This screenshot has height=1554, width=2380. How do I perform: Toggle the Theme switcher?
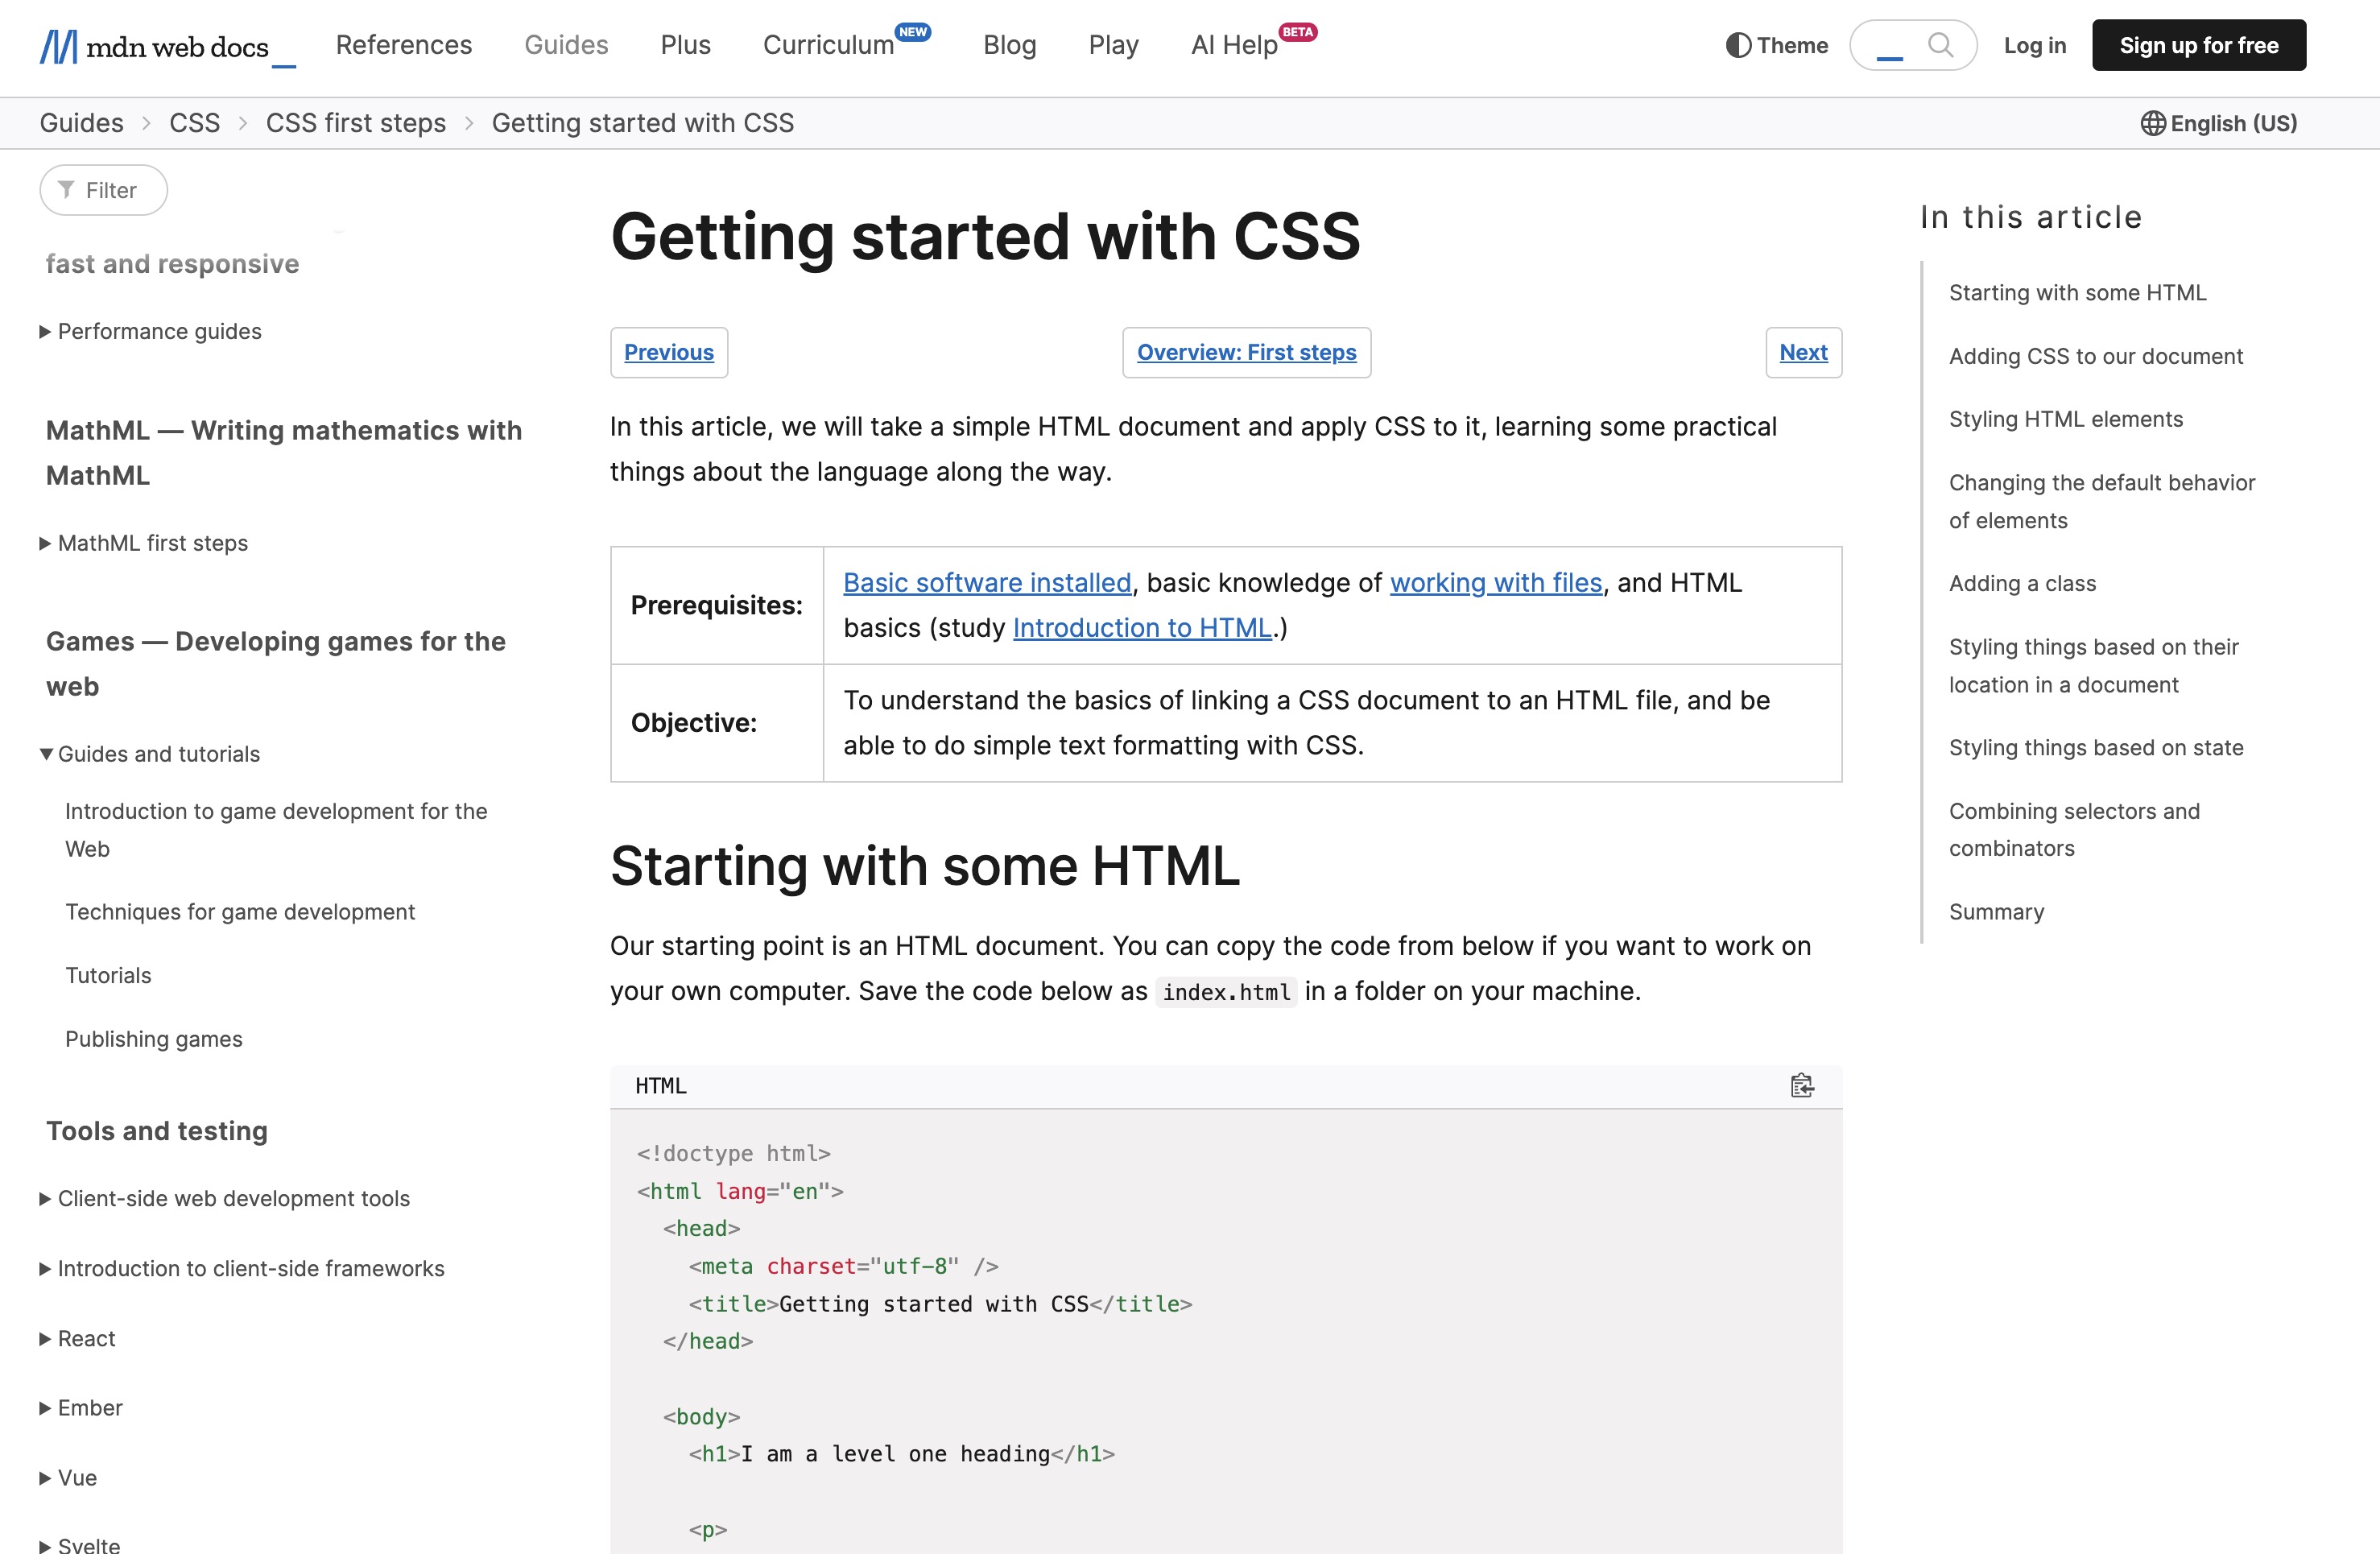1776,45
